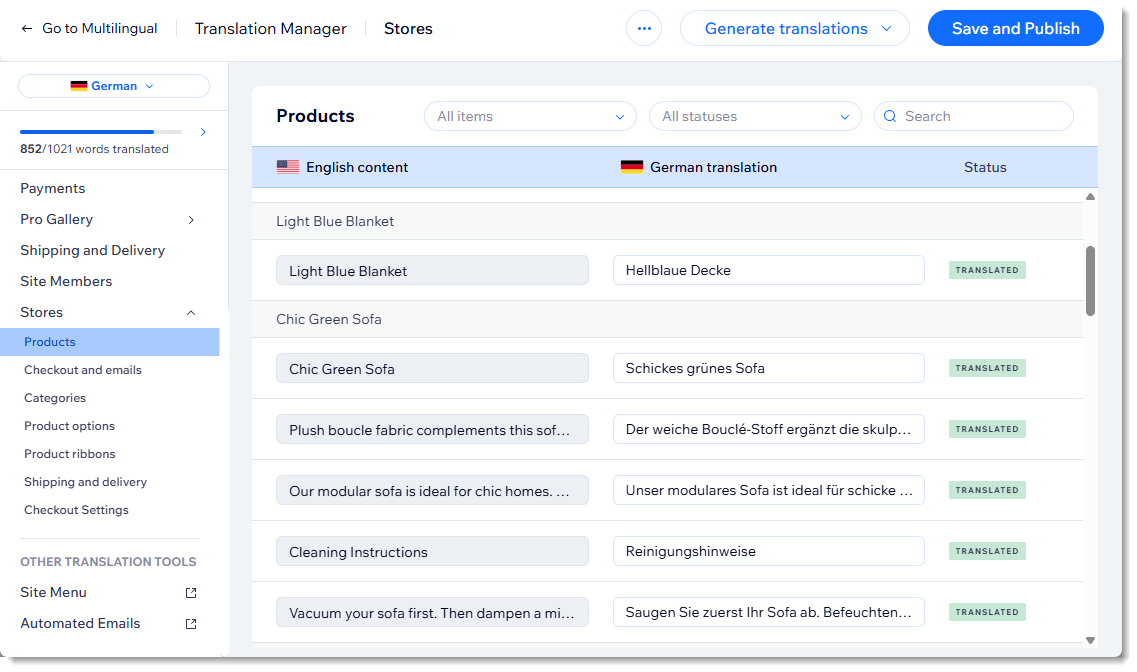
Task: Select Products under Stores
Action: click(109, 342)
